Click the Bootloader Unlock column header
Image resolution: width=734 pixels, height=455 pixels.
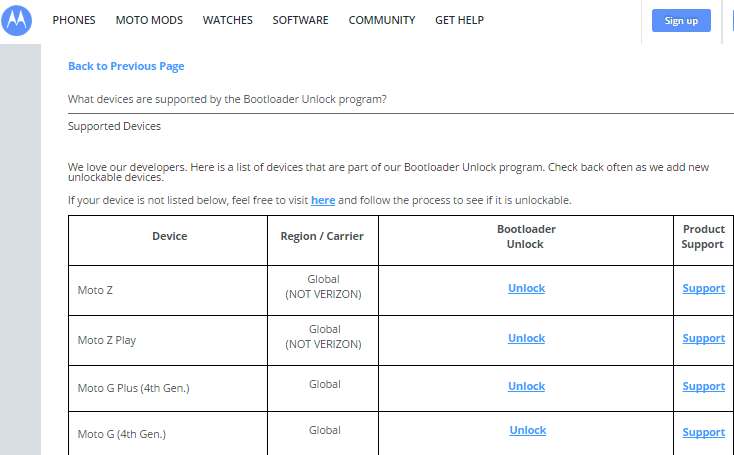click(526, 237)
